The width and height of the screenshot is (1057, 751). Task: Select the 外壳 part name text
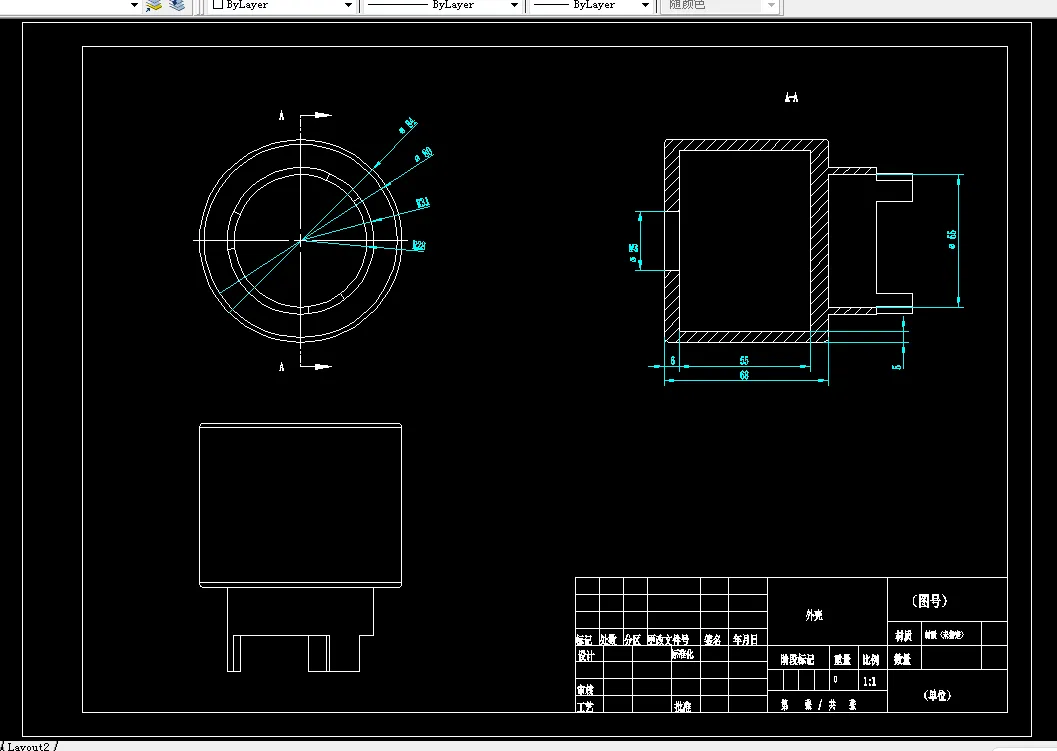click(814, 615)
